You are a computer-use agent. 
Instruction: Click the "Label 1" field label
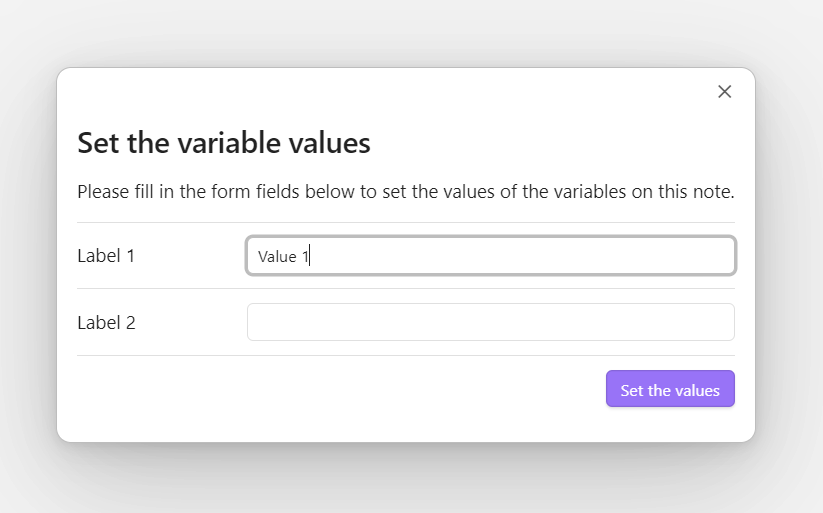tap(106, 256)
